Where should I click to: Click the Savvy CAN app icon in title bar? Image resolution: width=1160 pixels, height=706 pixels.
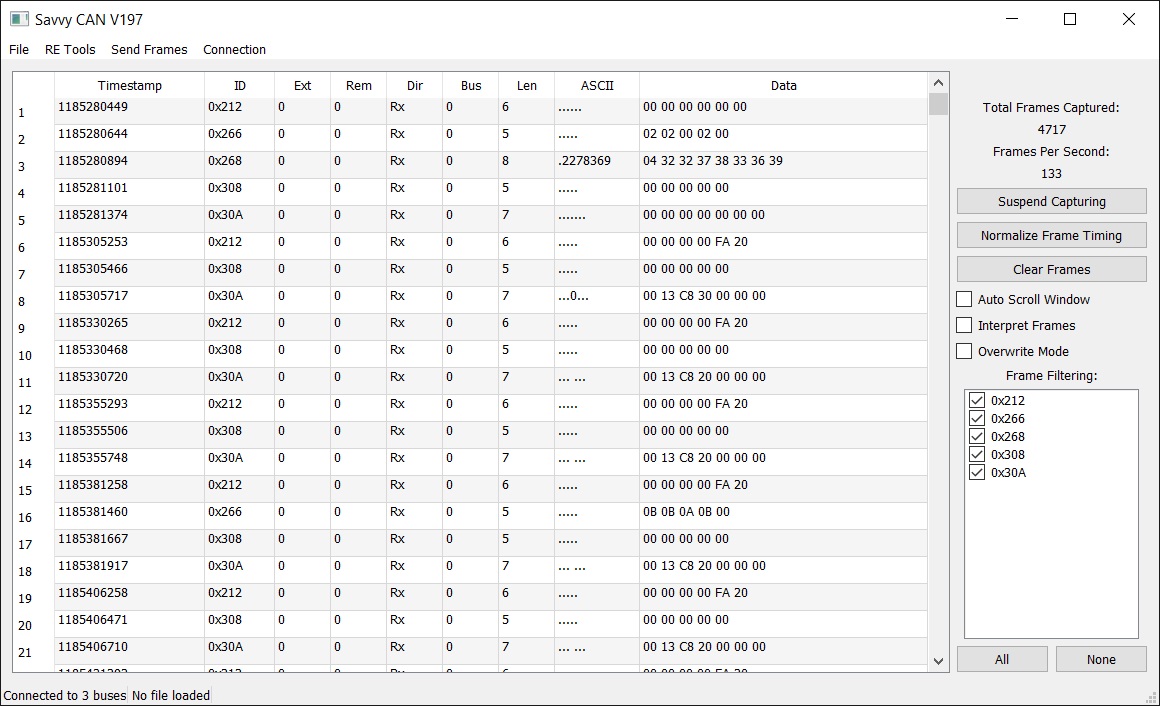tap(19, 19)
